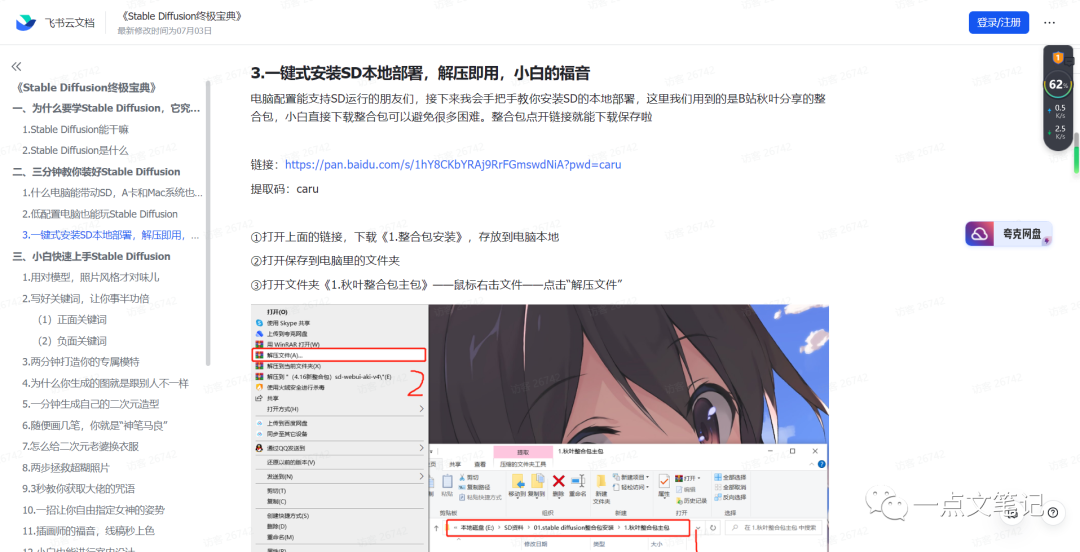Click the 飞书云文档 label in header
This screenshot has height=552, width=1080.
pyautogui.click(x=70, y=23)
